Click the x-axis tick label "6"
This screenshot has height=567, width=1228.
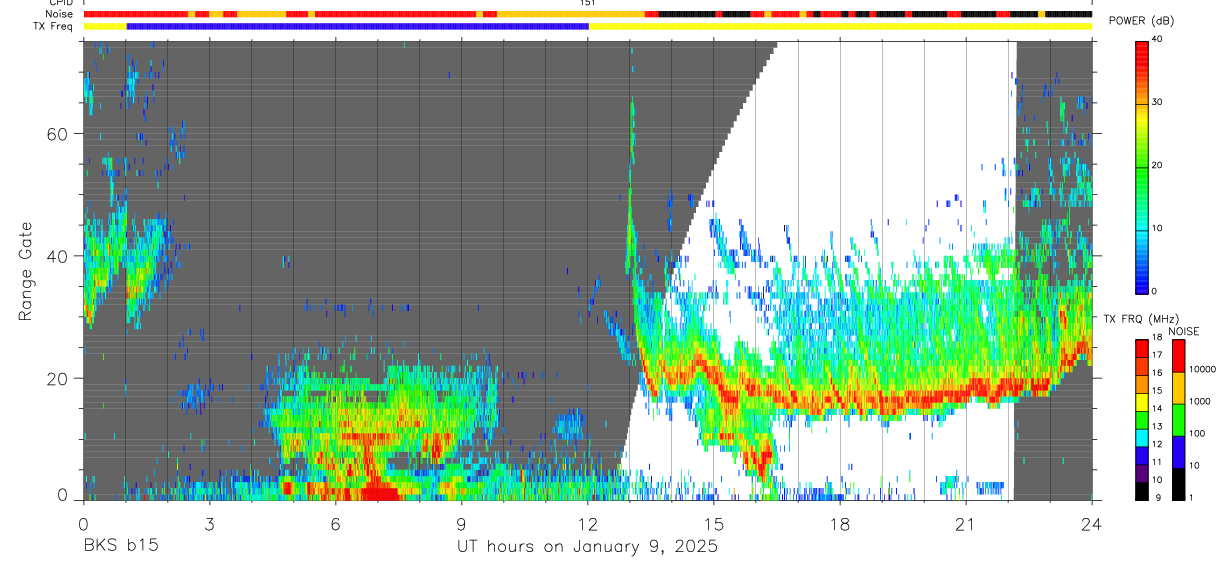(335, 523)
